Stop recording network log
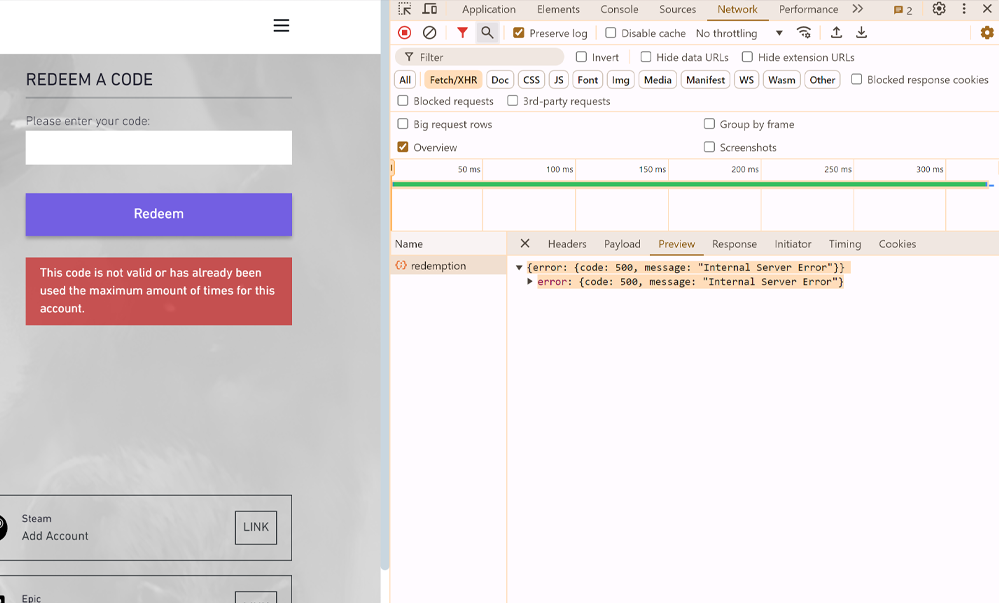Viewport: 999px width, 603px height. click(x=405, y=33)
